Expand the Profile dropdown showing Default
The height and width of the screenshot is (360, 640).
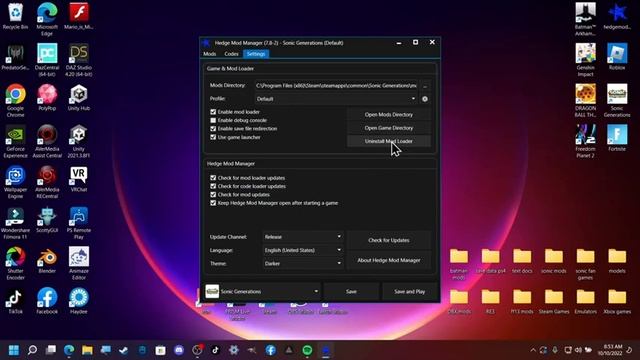336,99
